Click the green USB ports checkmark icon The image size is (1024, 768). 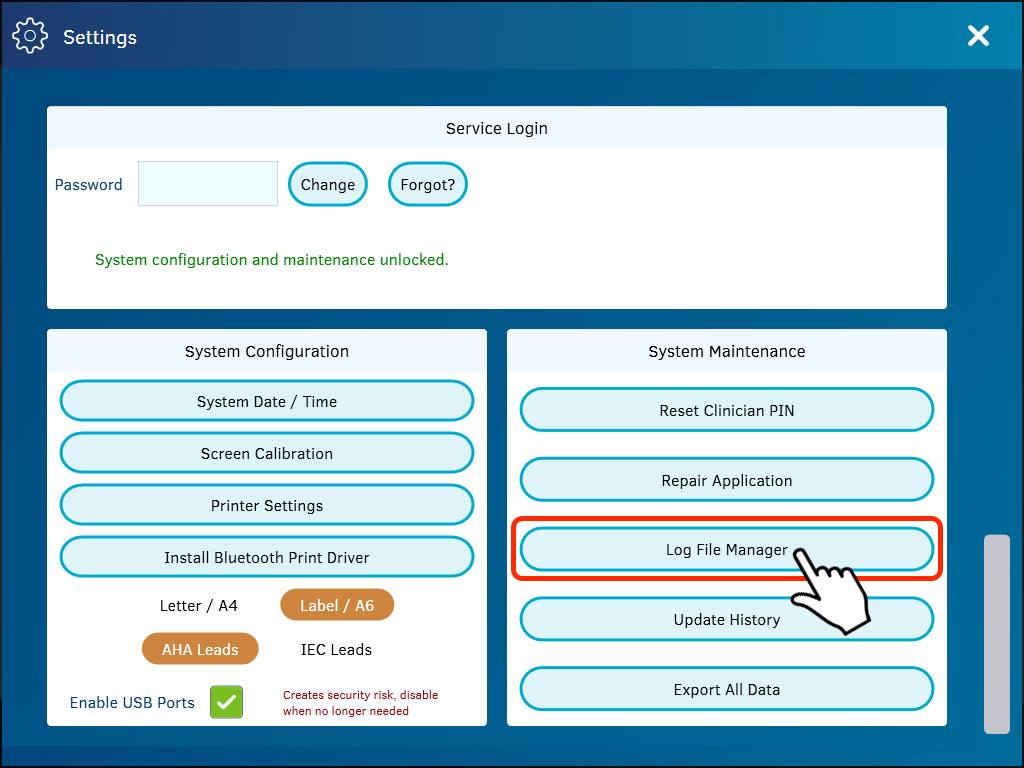[225, 702]
